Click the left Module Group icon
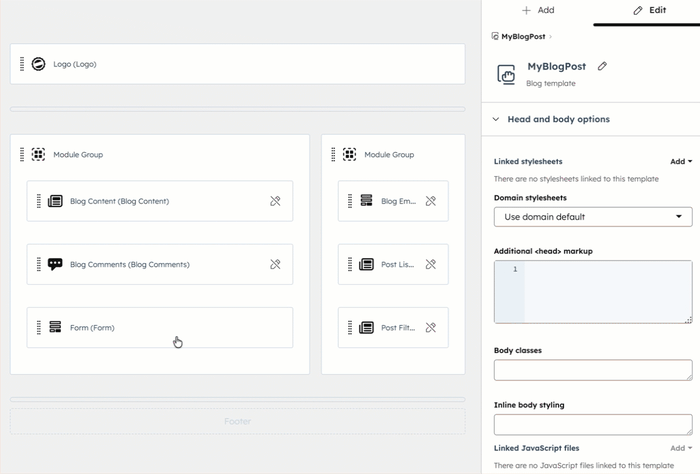 pos(38,155)
